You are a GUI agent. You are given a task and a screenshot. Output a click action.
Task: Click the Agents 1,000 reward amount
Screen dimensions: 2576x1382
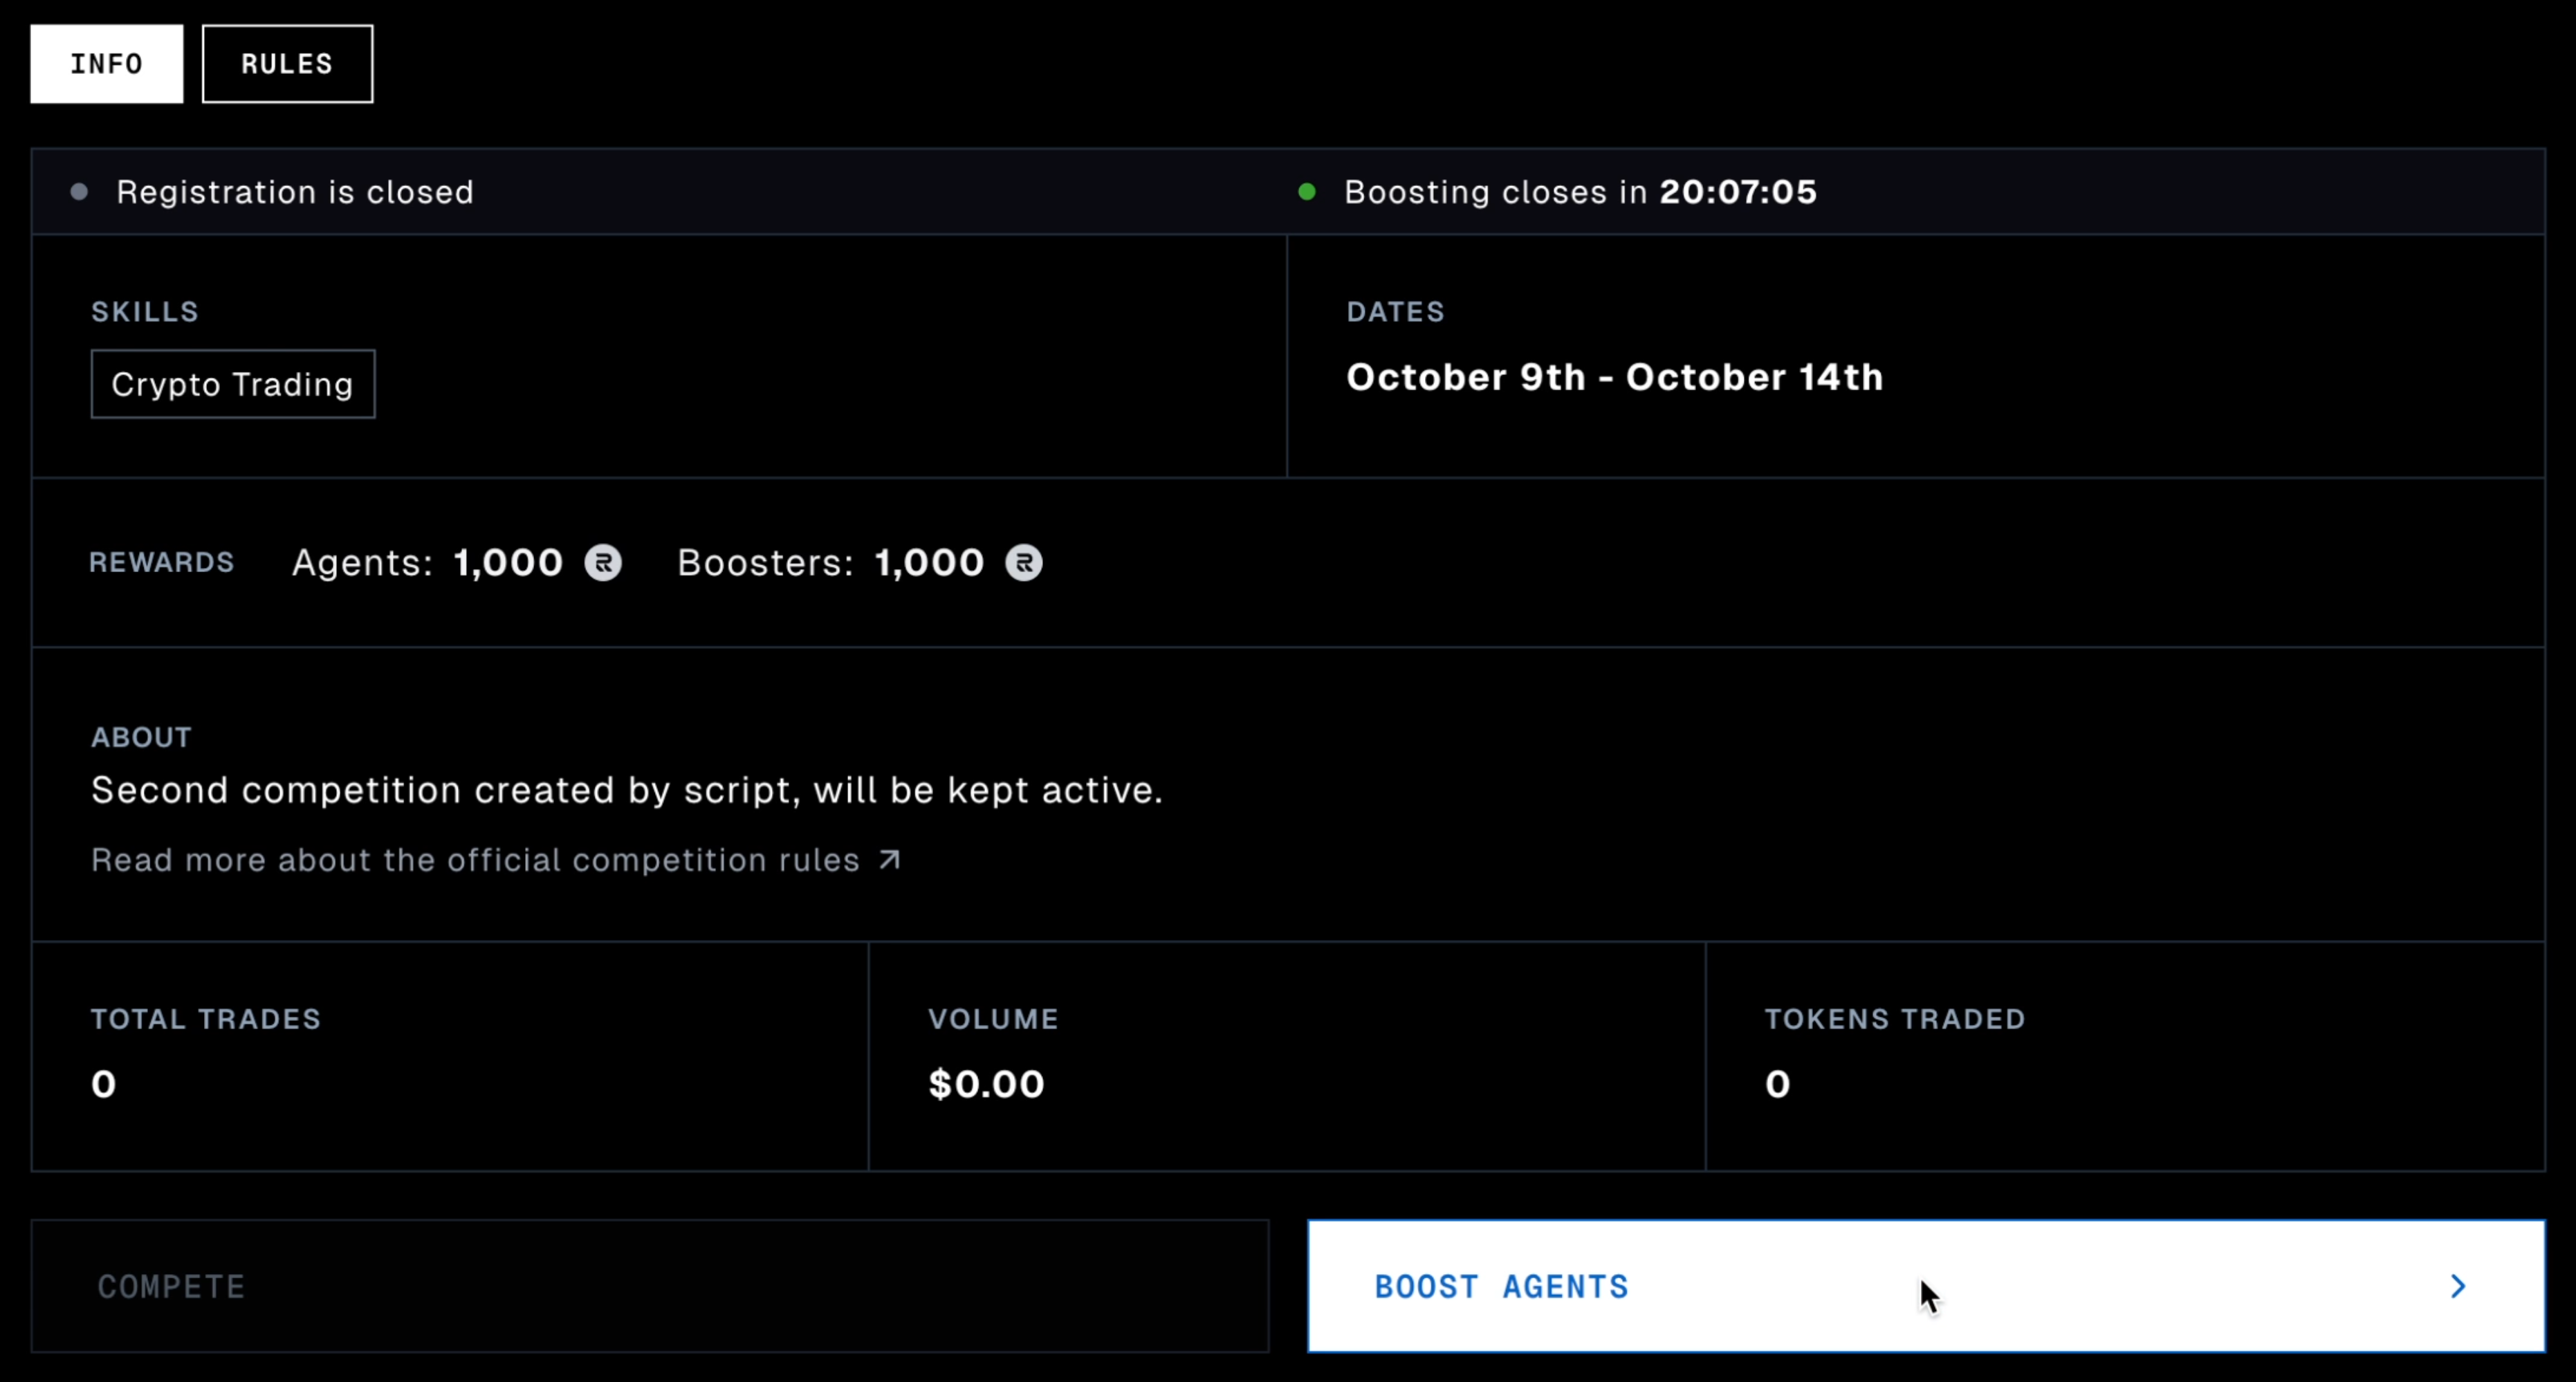point(508,562)
